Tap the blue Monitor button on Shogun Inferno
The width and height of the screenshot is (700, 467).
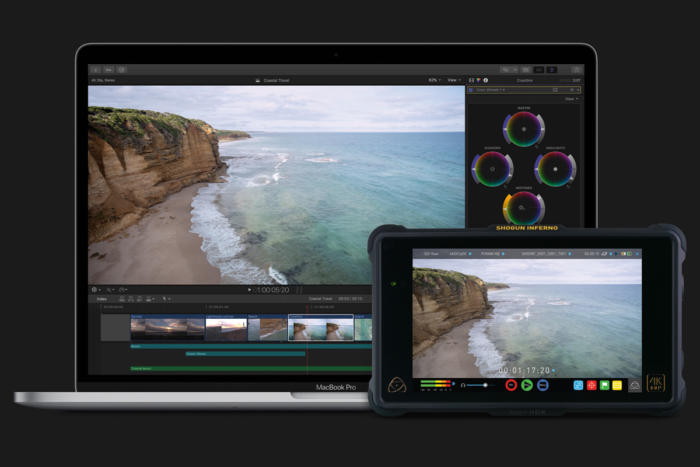[542, 385]
